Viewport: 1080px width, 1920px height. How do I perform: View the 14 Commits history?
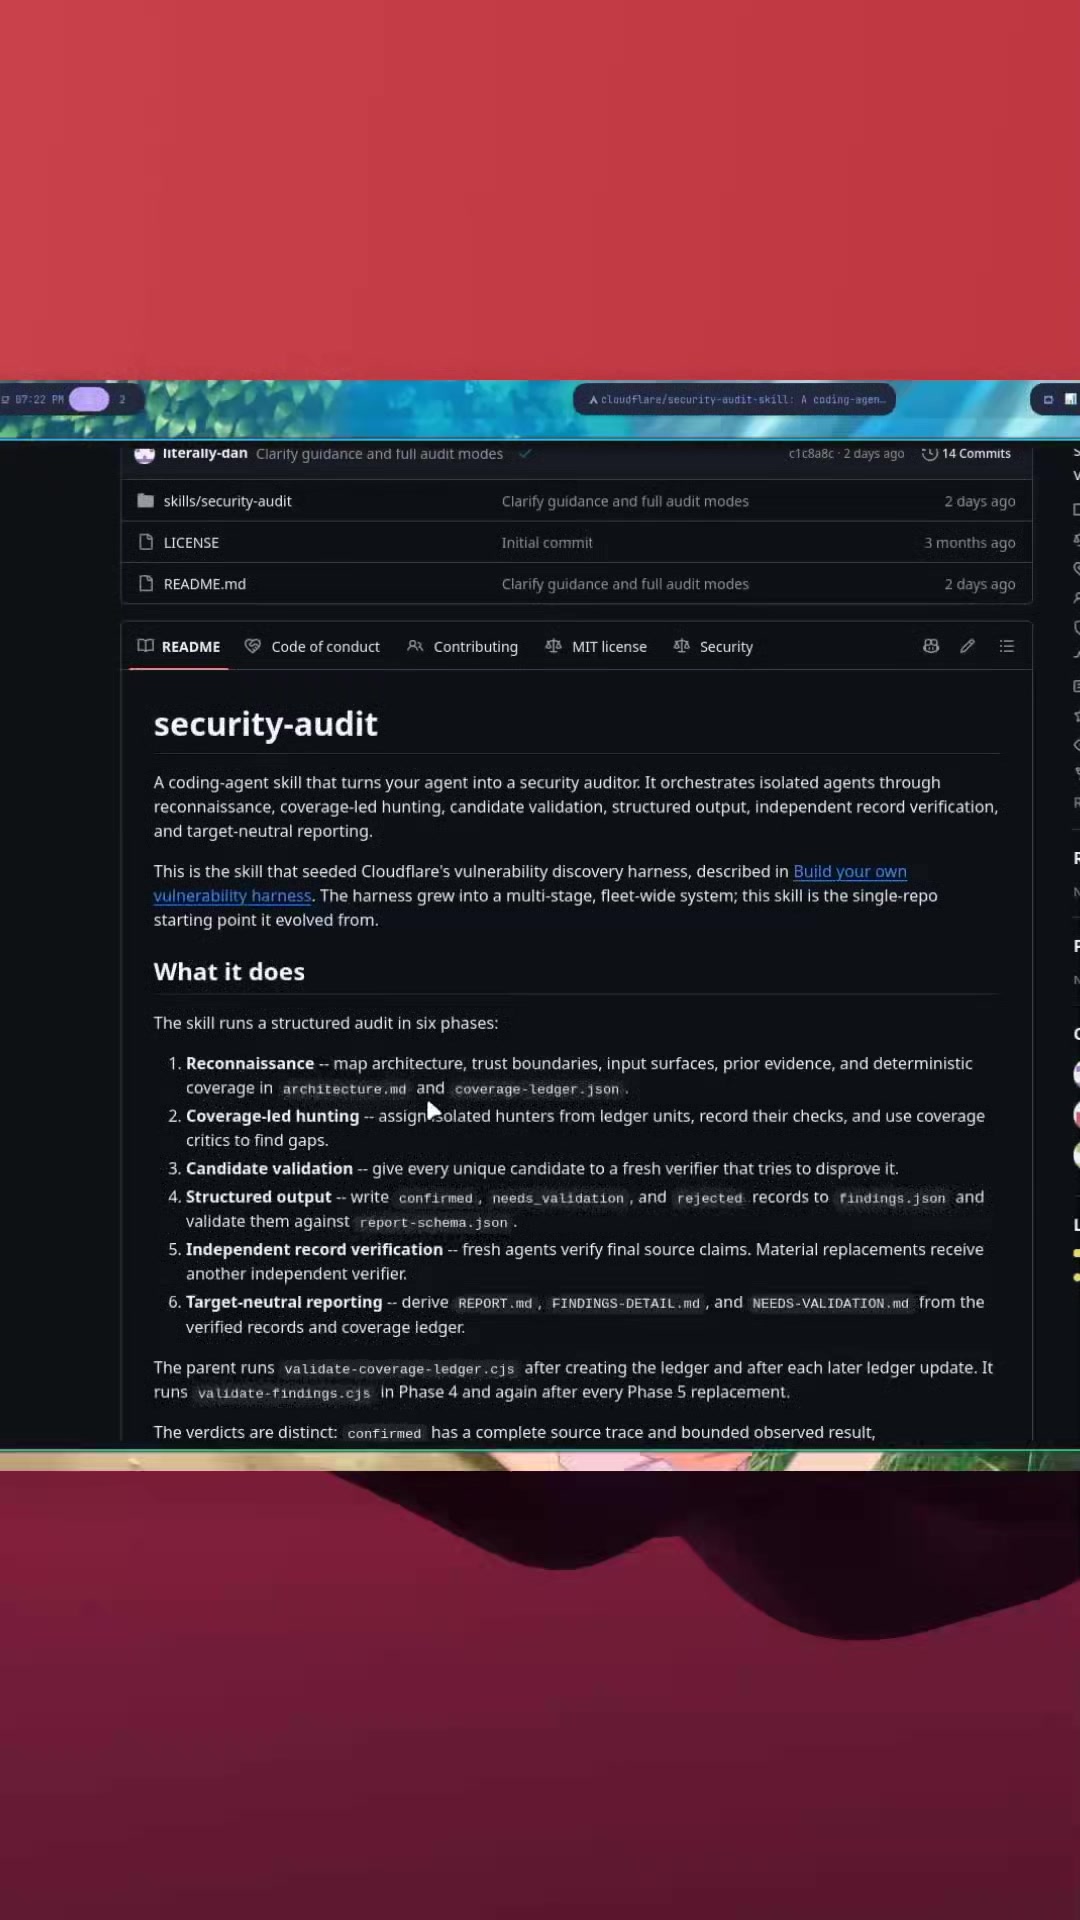pos(966,453)
